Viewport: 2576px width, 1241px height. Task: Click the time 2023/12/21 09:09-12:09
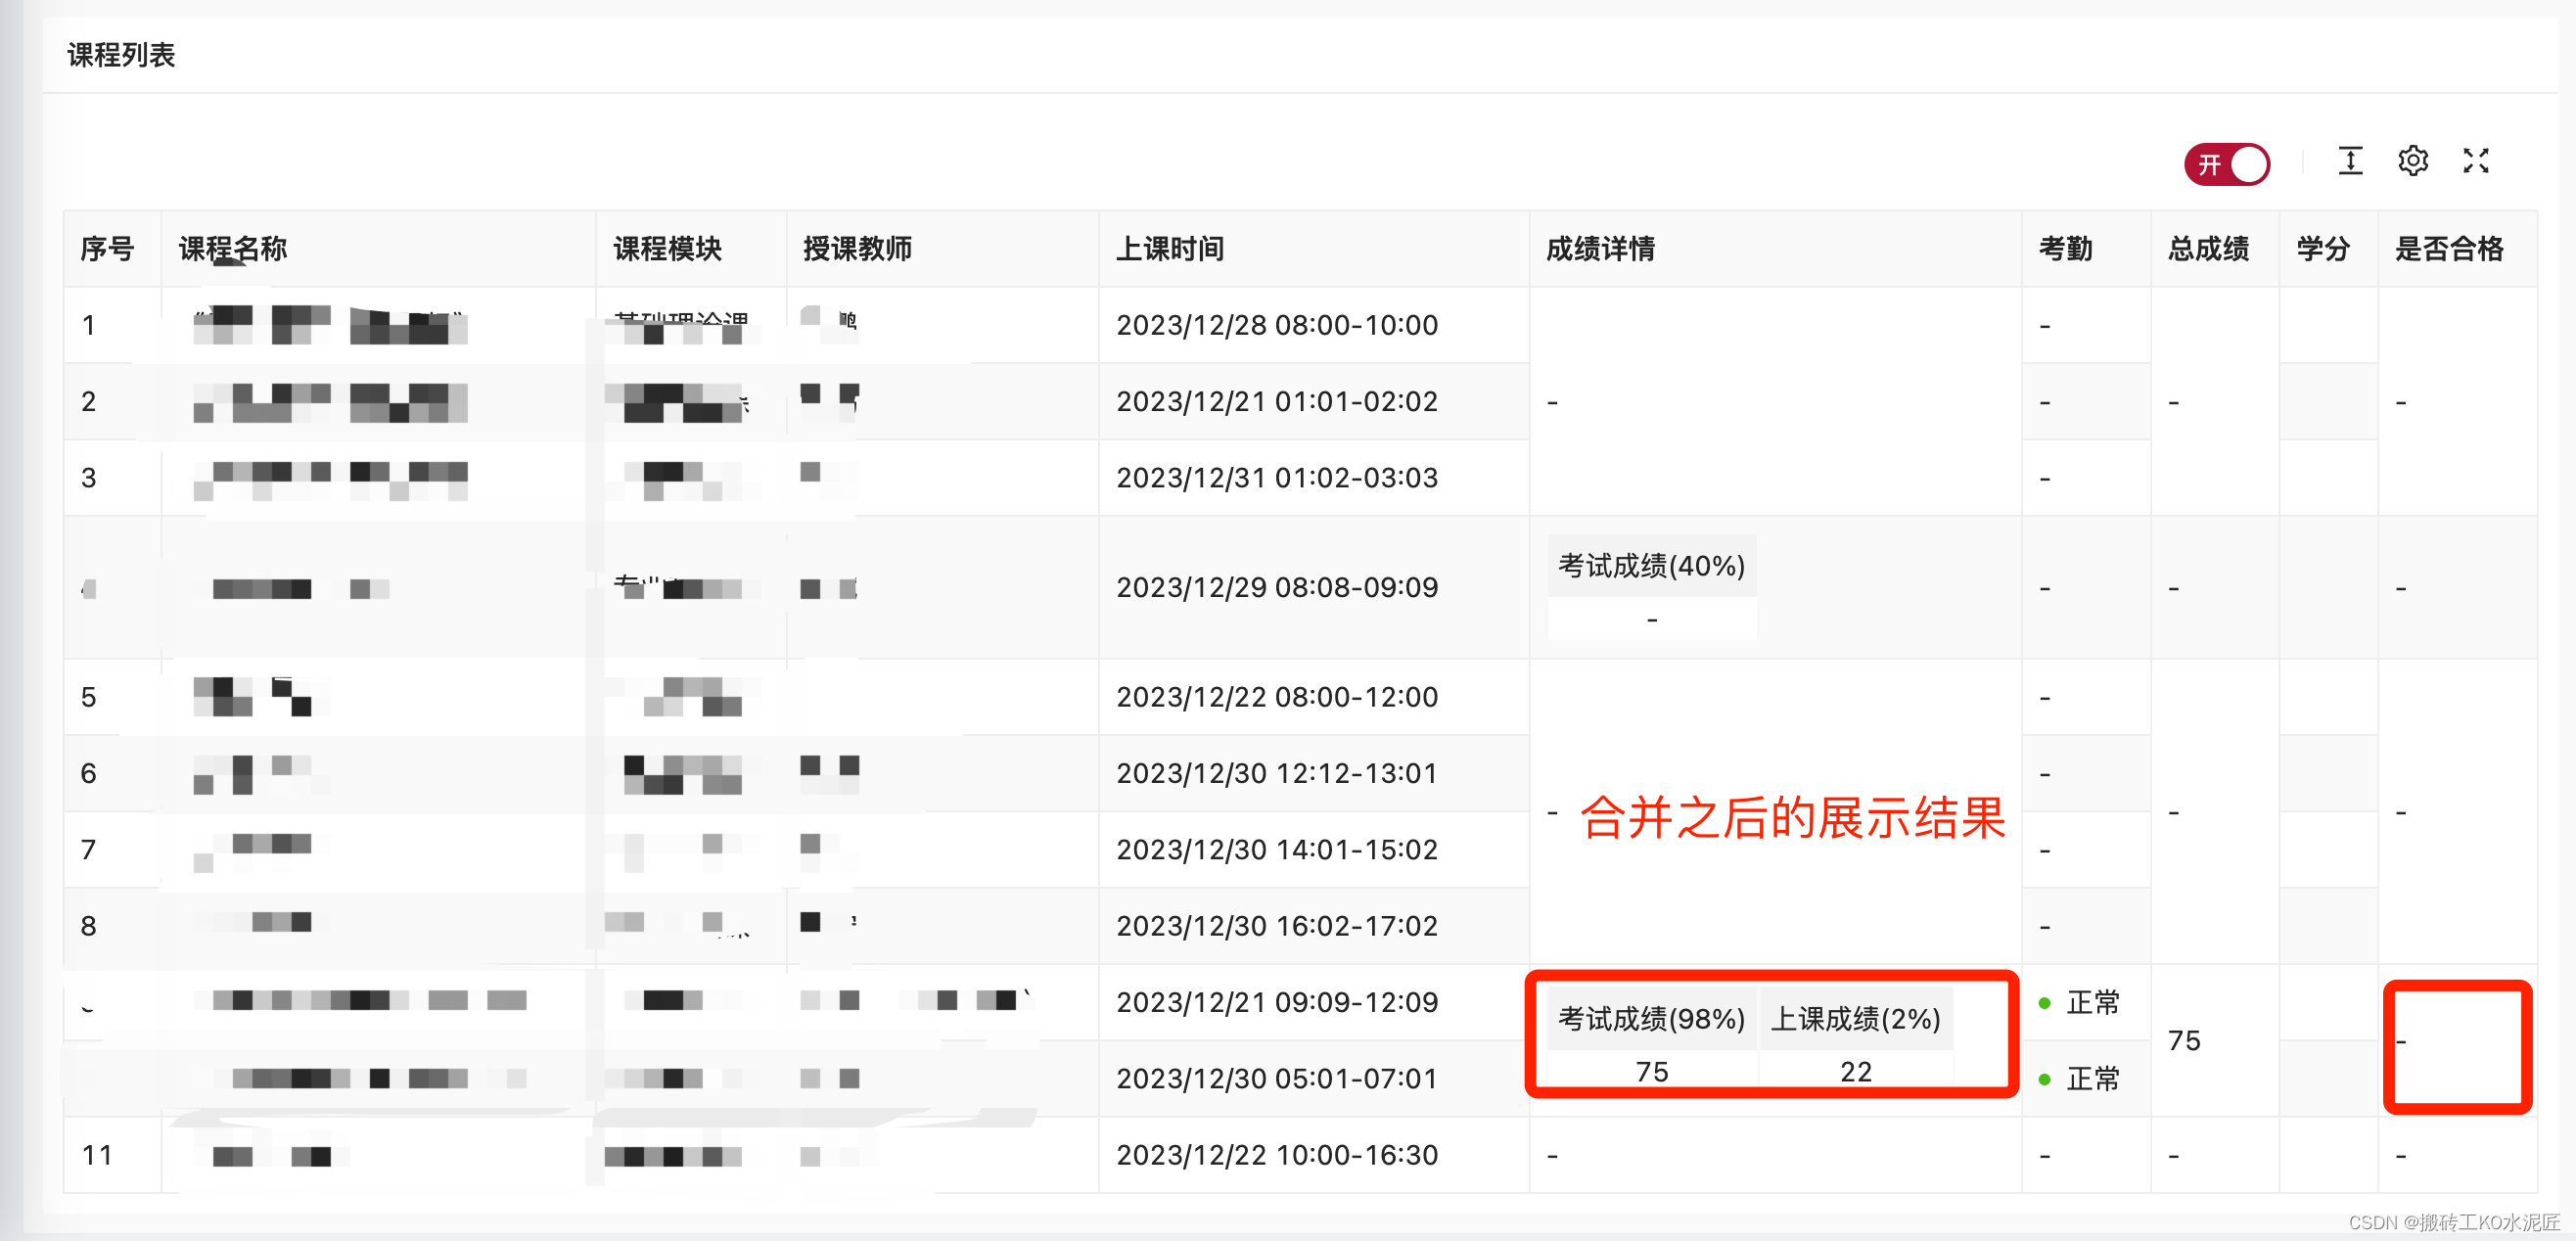point(1277,1002)
